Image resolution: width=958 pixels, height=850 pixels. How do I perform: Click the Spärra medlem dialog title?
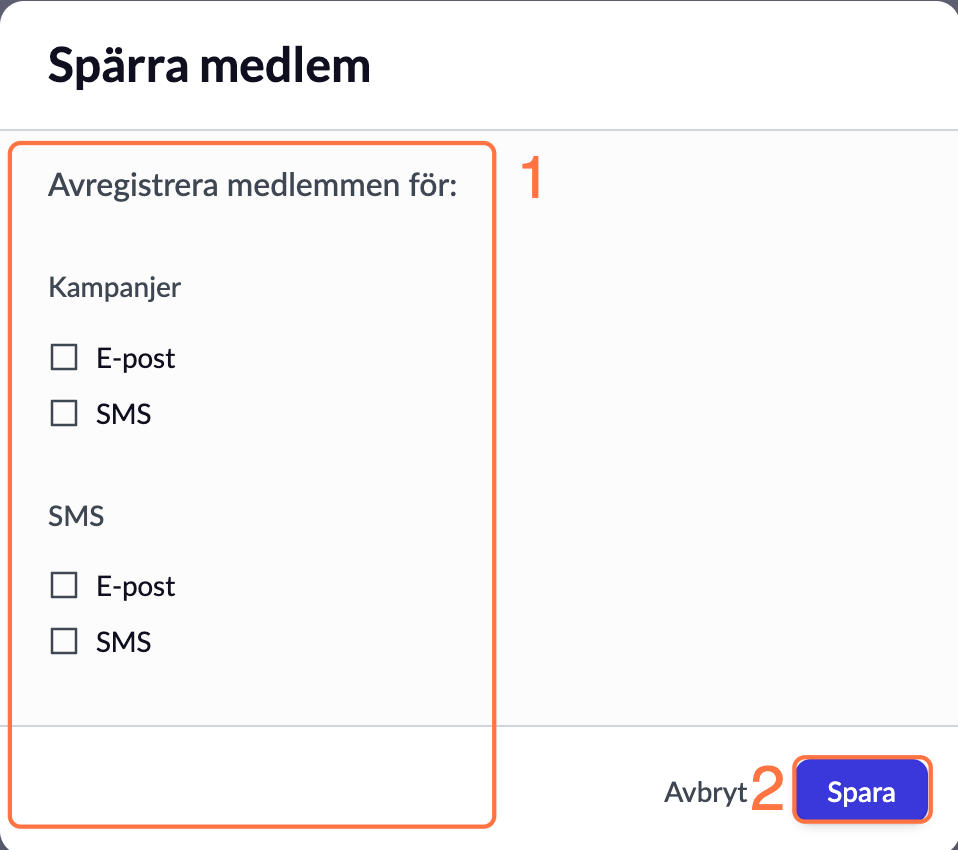209,66
